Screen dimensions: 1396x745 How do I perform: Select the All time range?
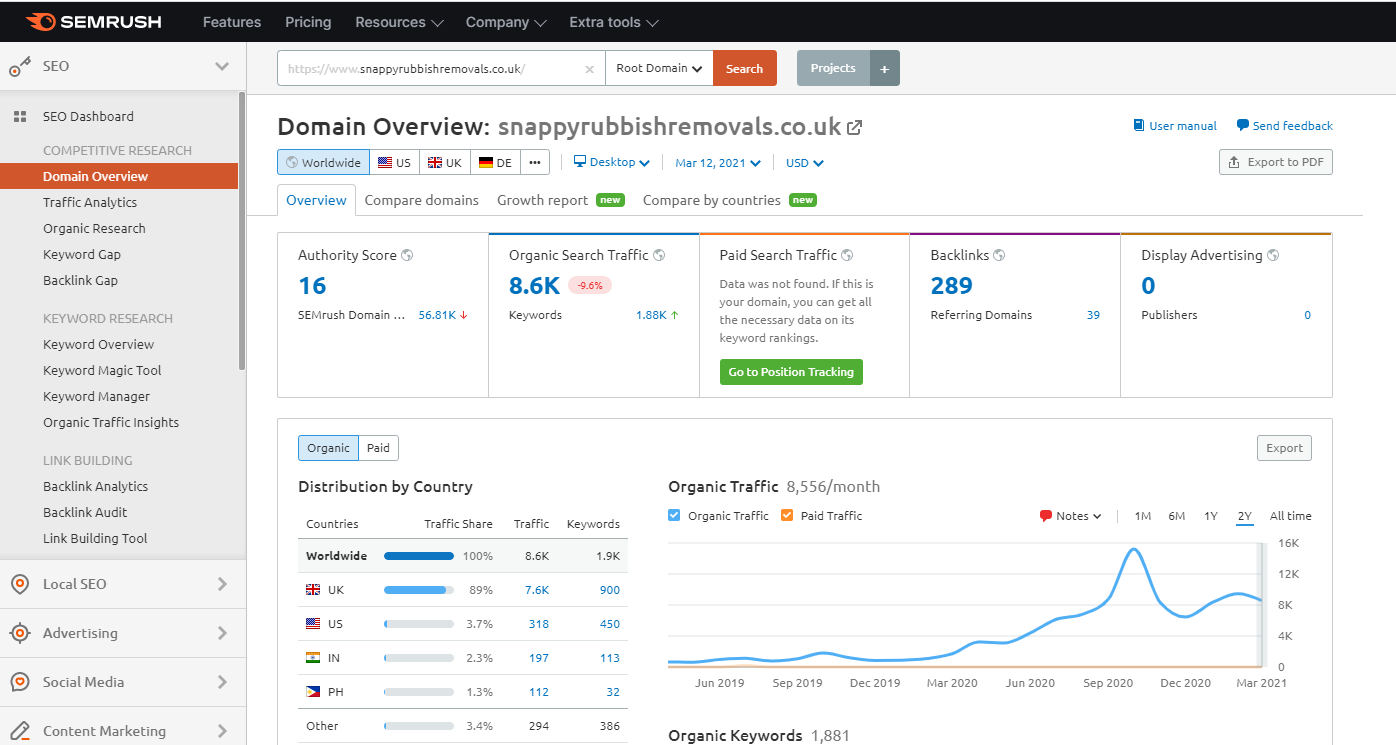tap(1290, 516)
